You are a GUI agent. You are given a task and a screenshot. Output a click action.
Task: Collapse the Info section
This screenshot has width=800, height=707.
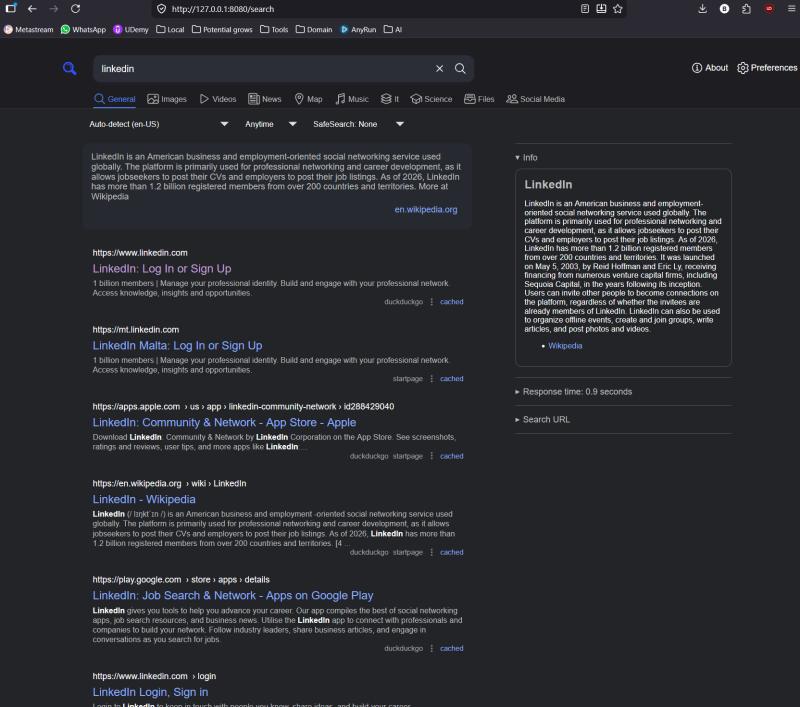pos(526,158)
